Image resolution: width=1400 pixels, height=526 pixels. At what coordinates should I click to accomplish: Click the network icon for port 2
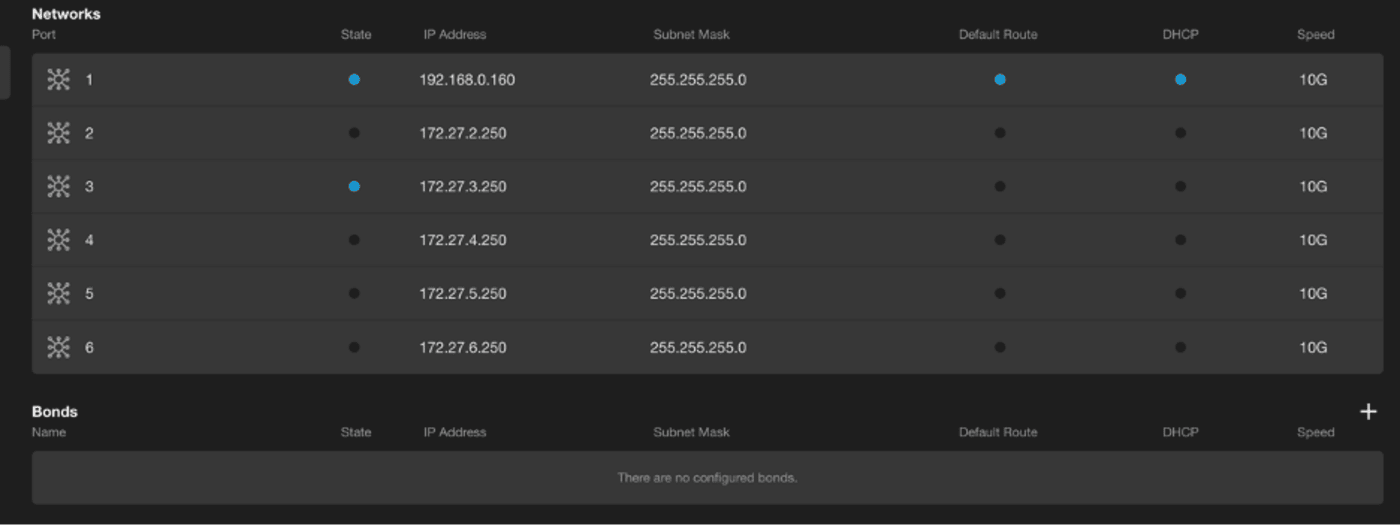click(x=58, y=133)
